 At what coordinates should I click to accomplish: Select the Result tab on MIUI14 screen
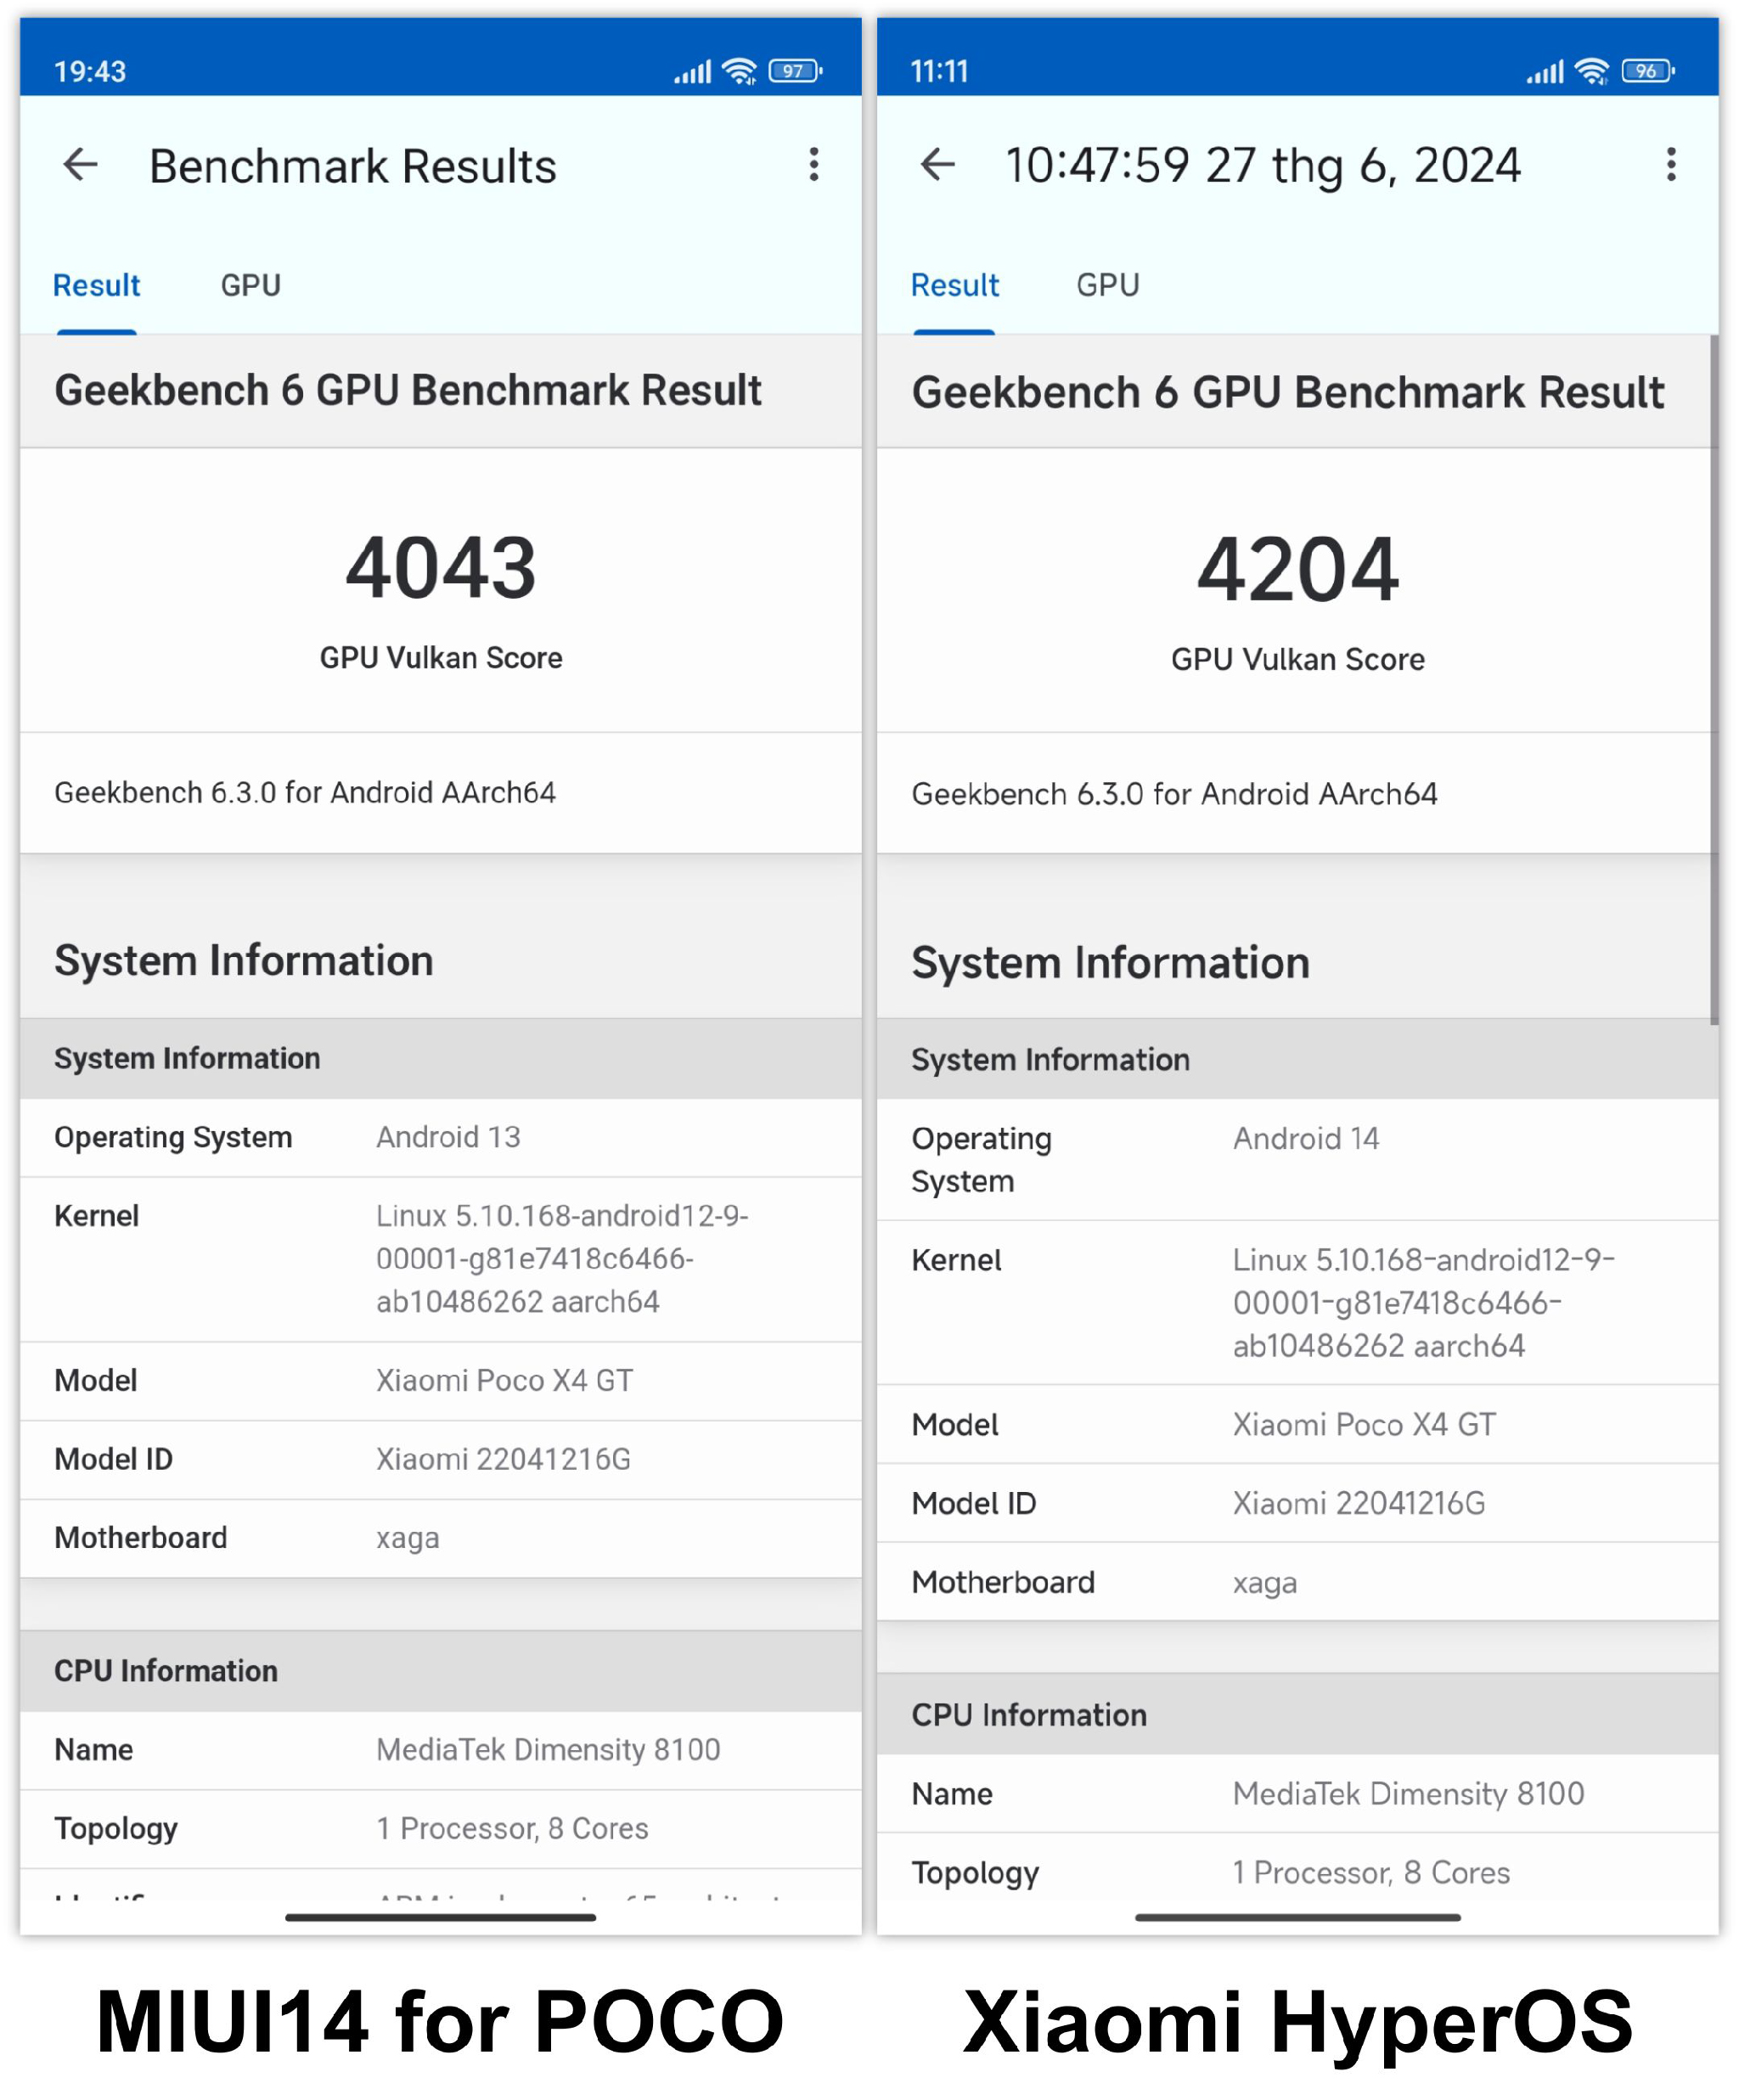click(x=96, y=286)
